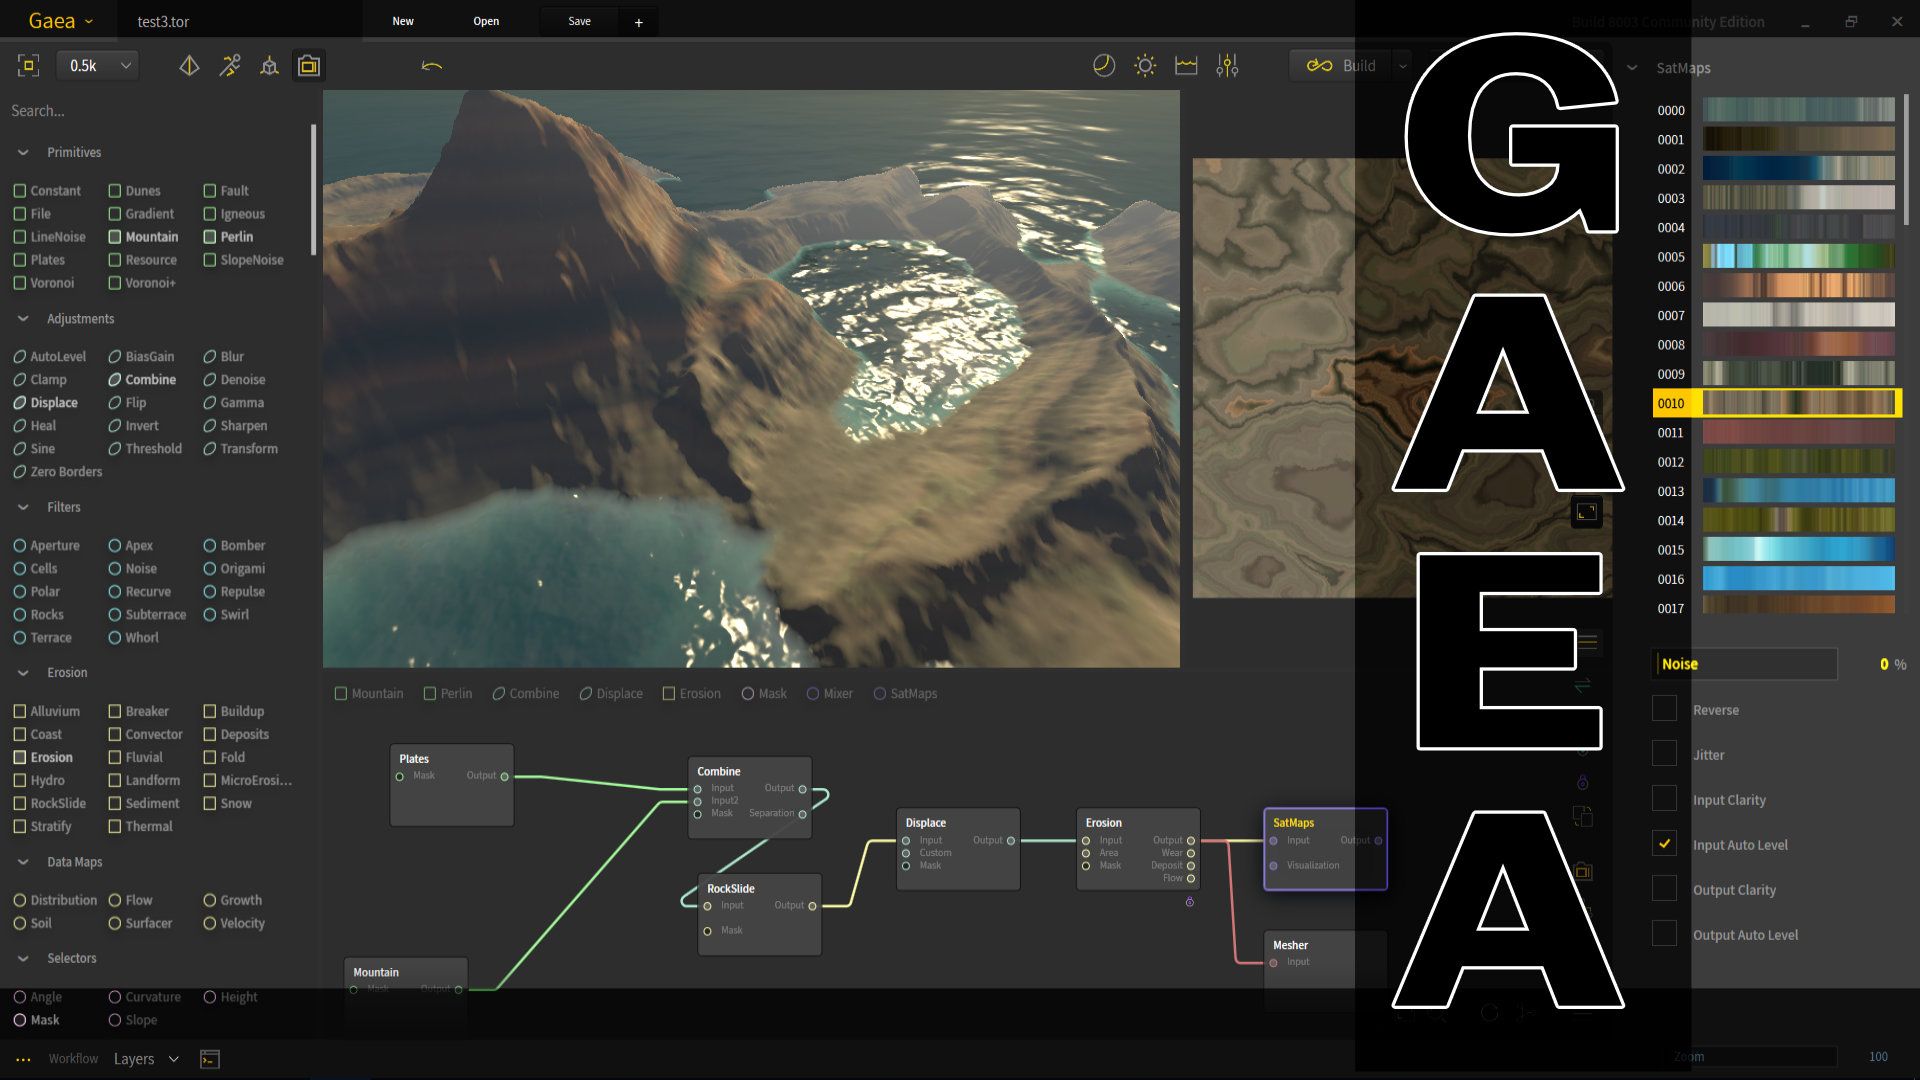This screenshot has width=1920, height=1080.
Task: Add the Voronoi primitive node
Action: [x=44, y=283]
